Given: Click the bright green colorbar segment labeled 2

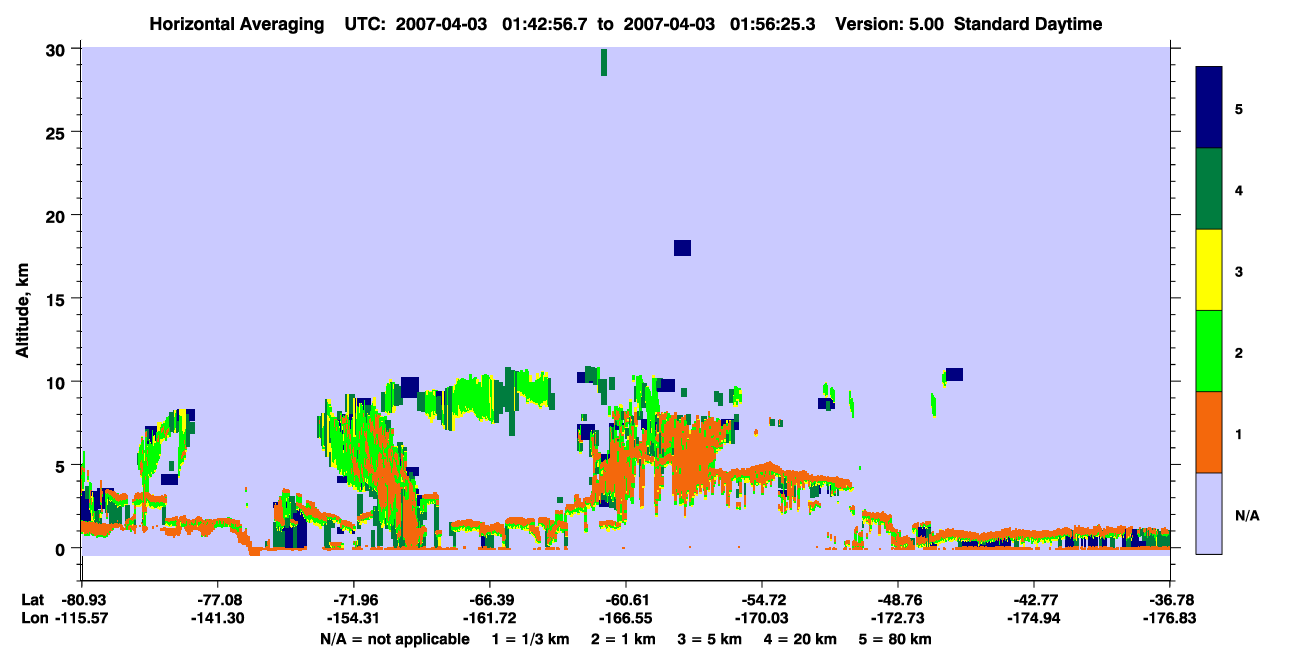Looking at the screenshot, I should coord(1209,351).
